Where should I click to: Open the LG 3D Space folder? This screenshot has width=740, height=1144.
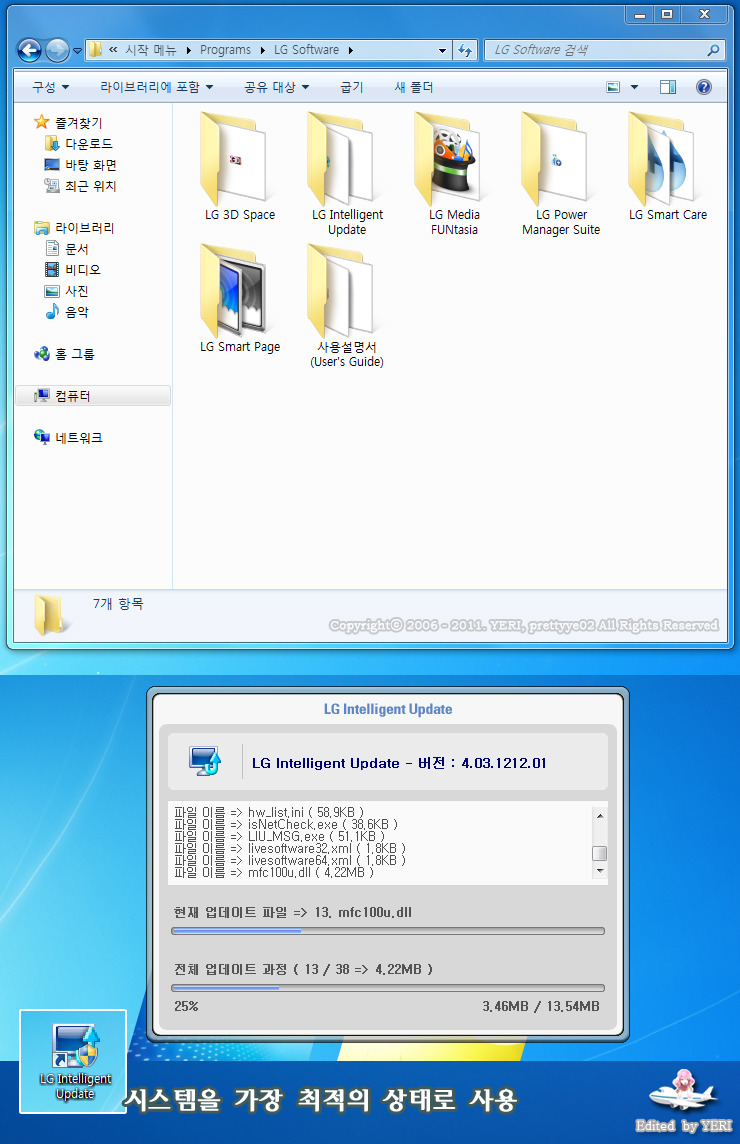[239, 166]
